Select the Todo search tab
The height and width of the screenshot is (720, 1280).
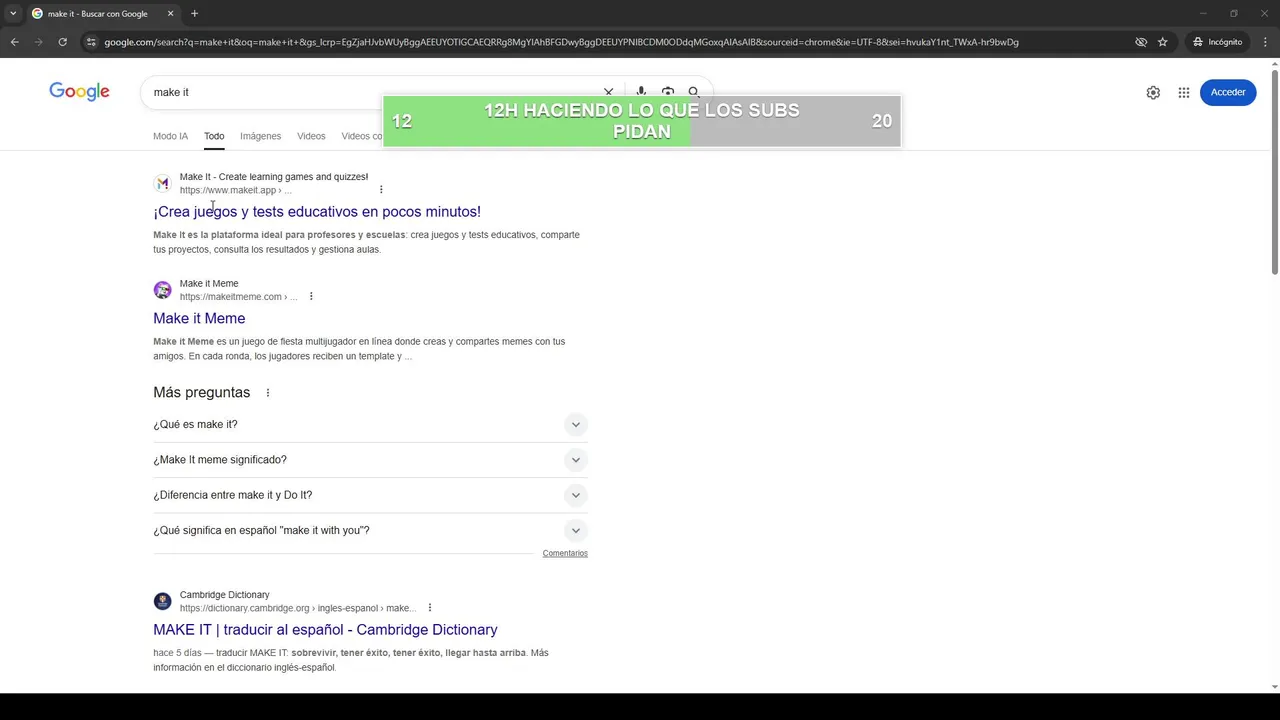point(214,136)
